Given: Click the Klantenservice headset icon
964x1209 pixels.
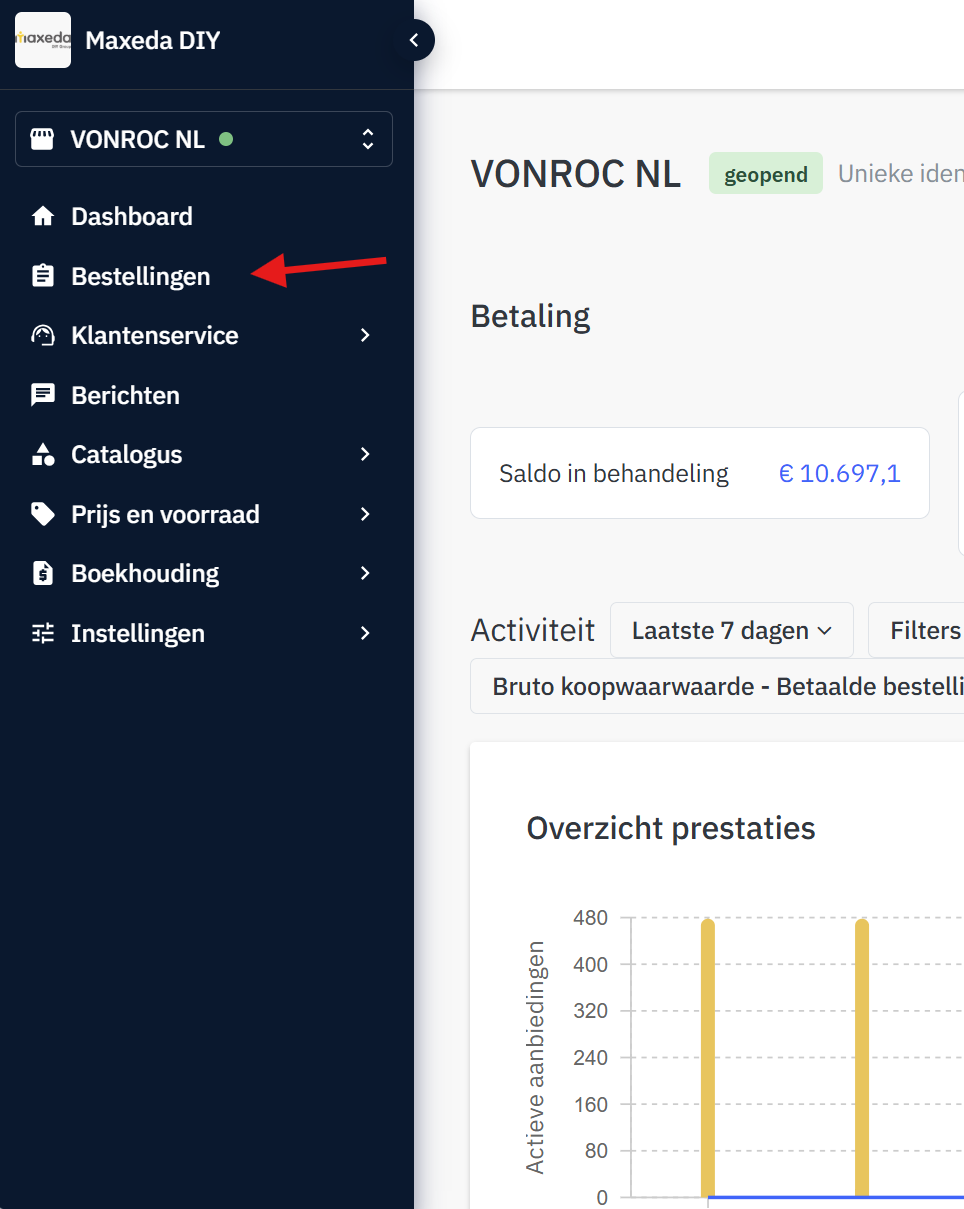Looking at the screenshot, I should pyautogui.click(x=42, y=335).
